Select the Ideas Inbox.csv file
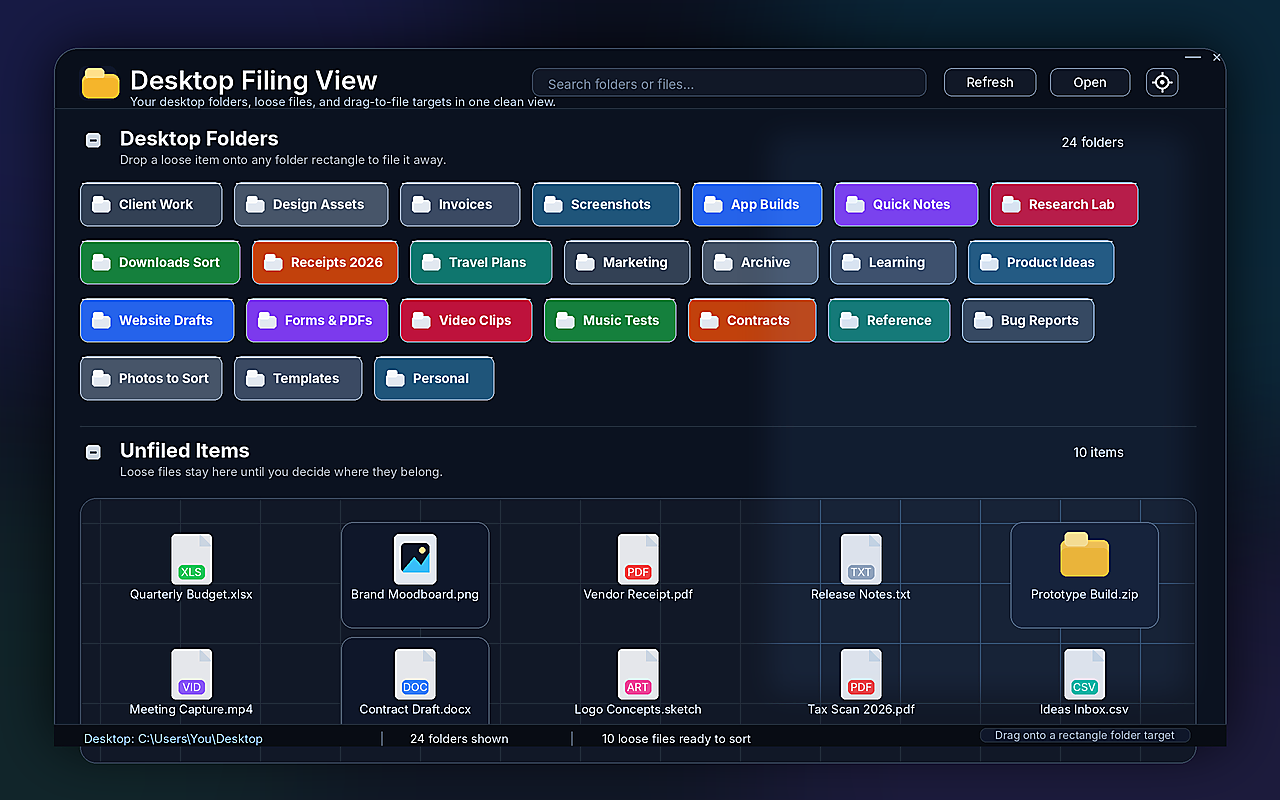Screen dimensions: 1280x800 (x=1085, y=683)
